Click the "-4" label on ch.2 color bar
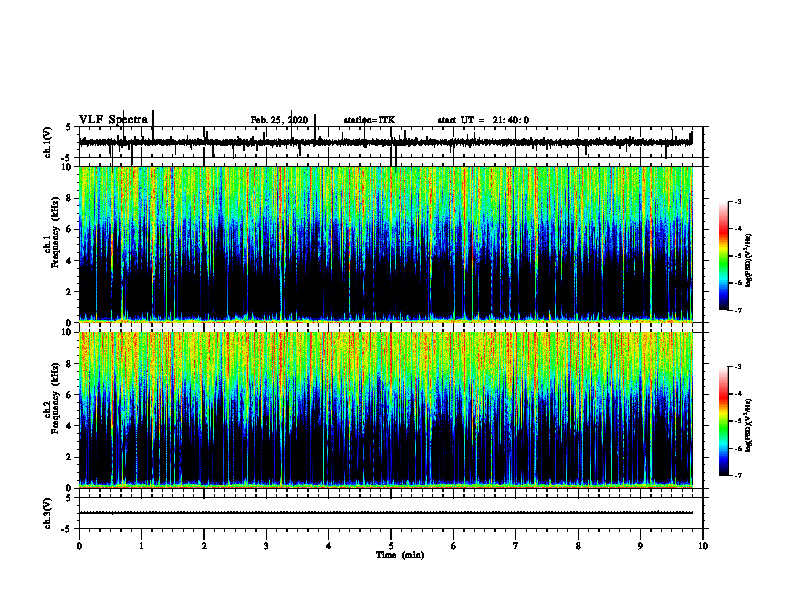The height and width of the screenshot is (612, 792). (x=737, y=394)
